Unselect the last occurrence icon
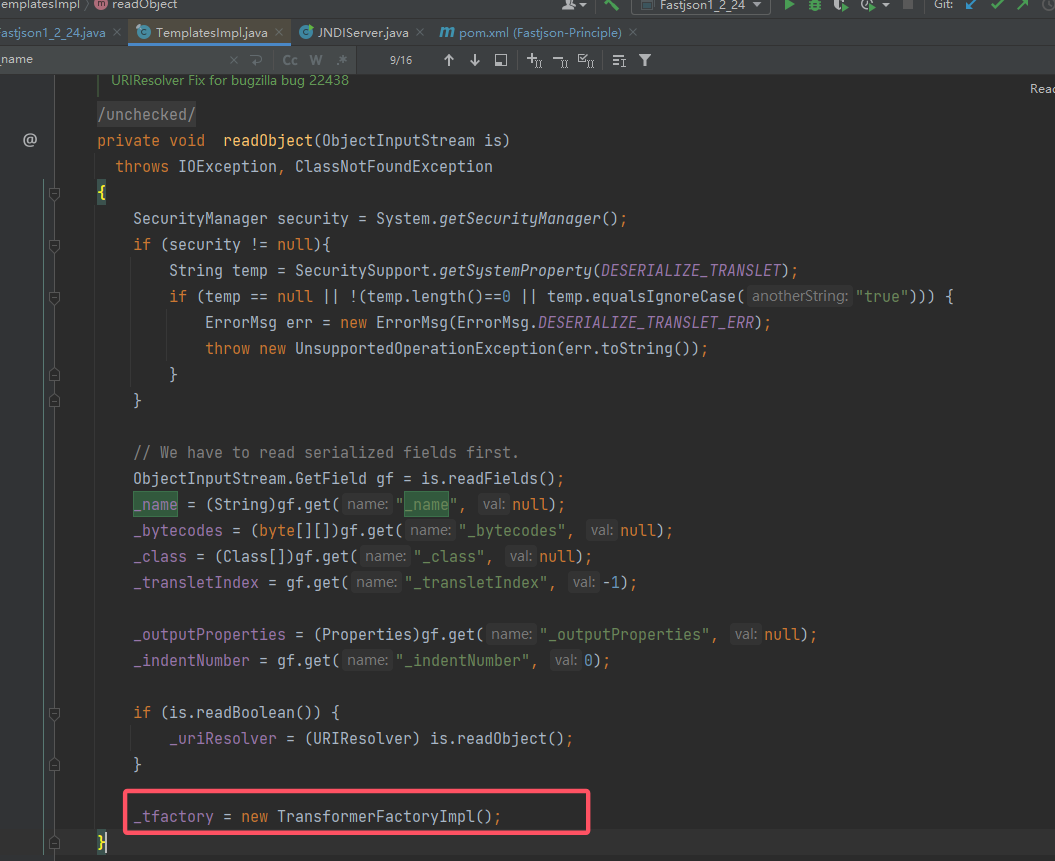 point(560,62)
